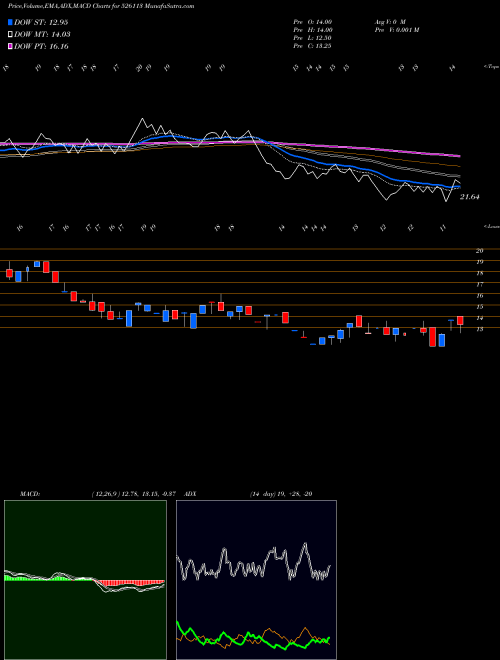This screenshot has height=660, width=500.
Task: Click the ADX (14 day) values text
Action: point(281,494)
